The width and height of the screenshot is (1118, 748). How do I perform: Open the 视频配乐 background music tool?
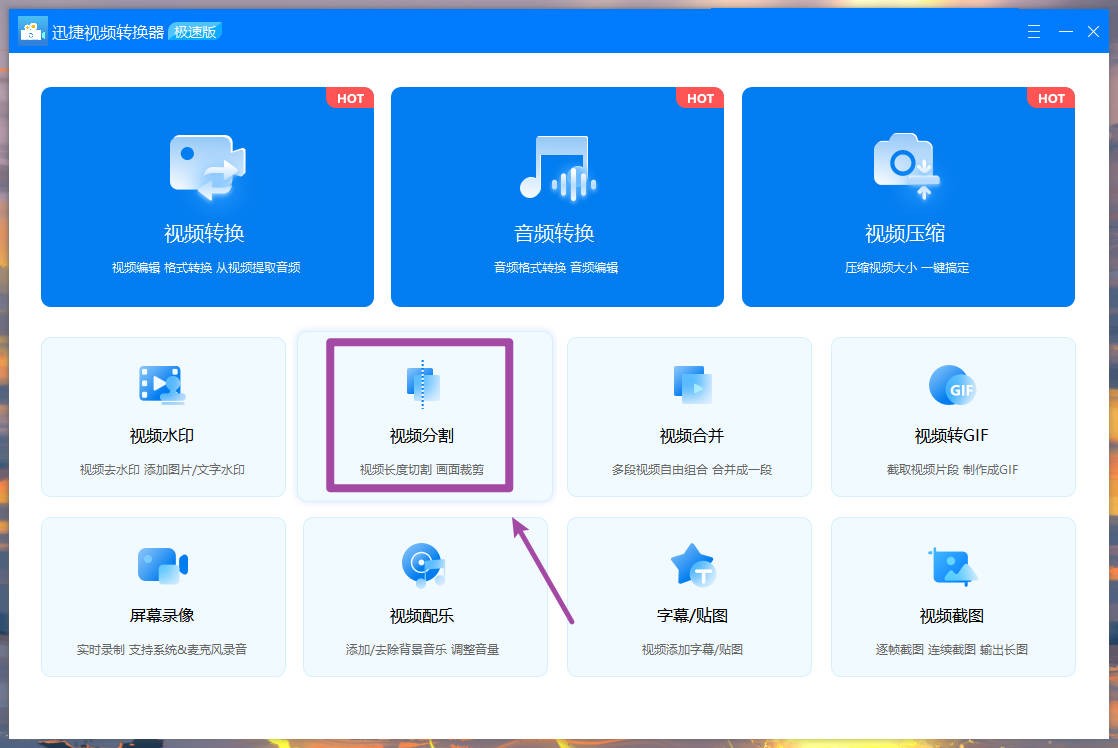coord(424,597)
